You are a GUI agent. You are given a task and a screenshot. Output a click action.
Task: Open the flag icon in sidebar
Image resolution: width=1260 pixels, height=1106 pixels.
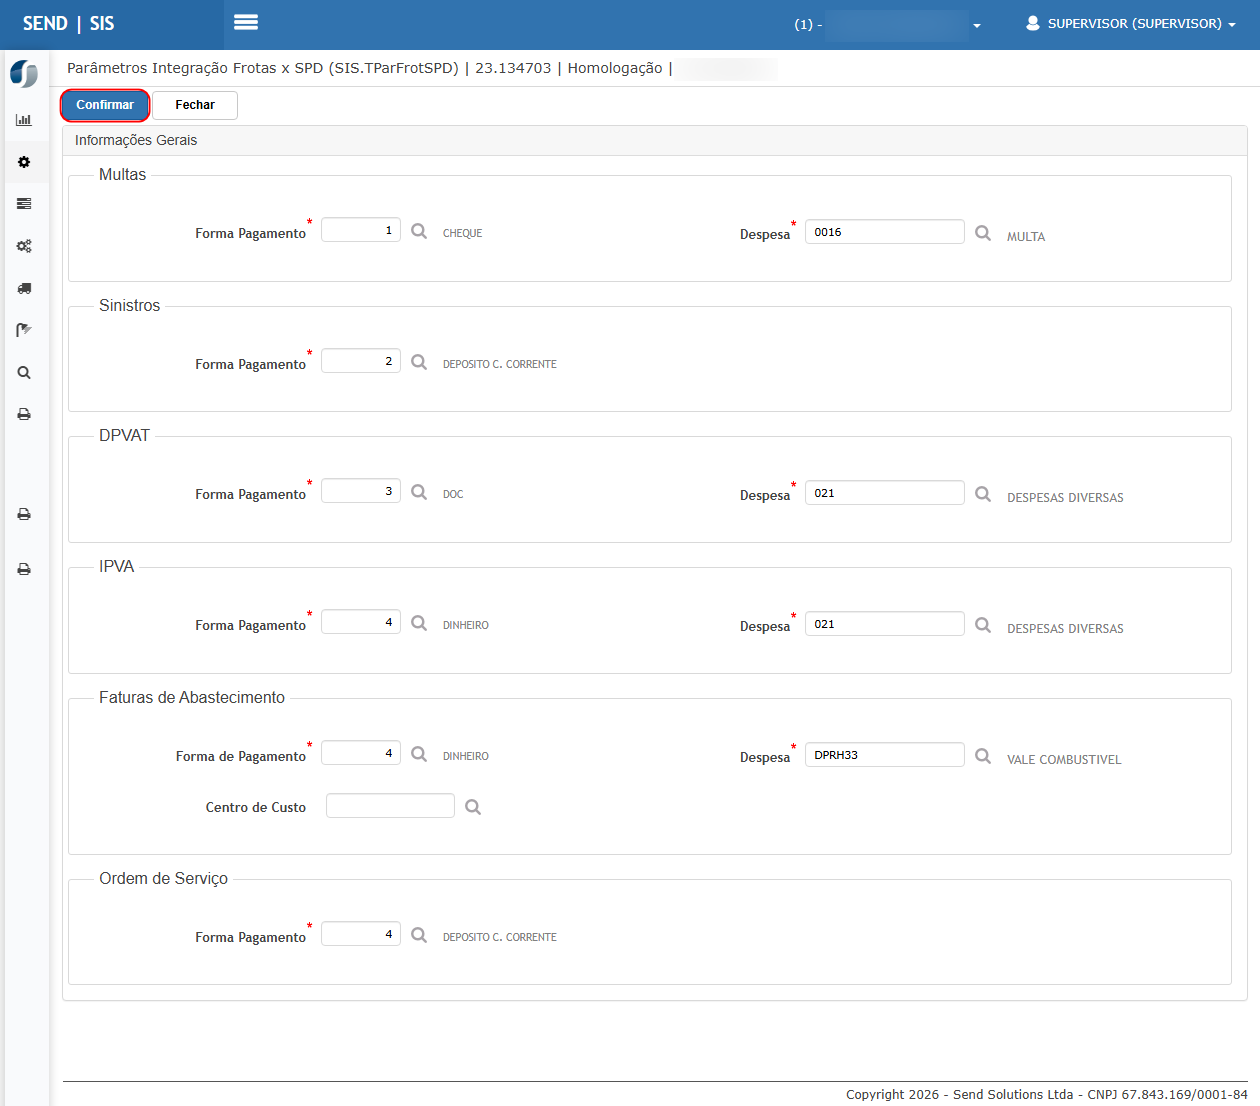24,330
